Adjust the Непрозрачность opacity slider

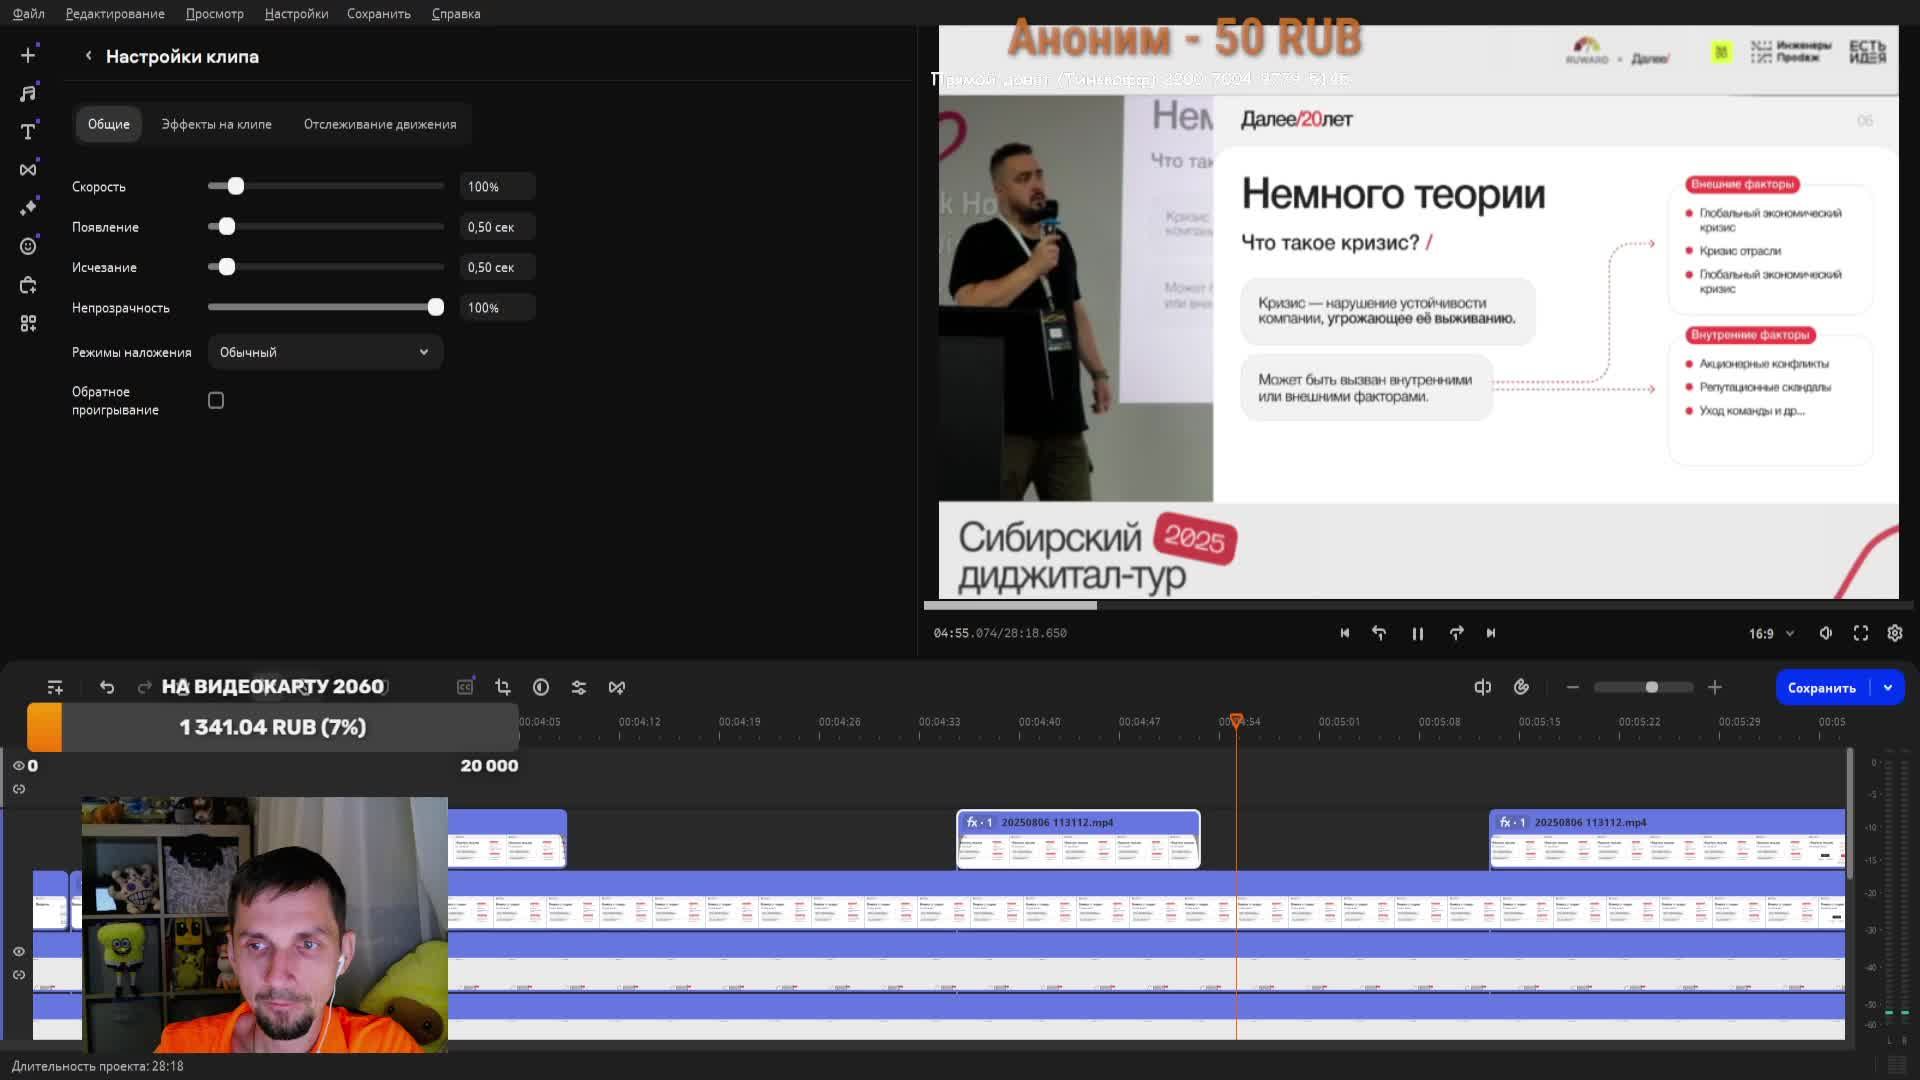click(x=435, y=307)
